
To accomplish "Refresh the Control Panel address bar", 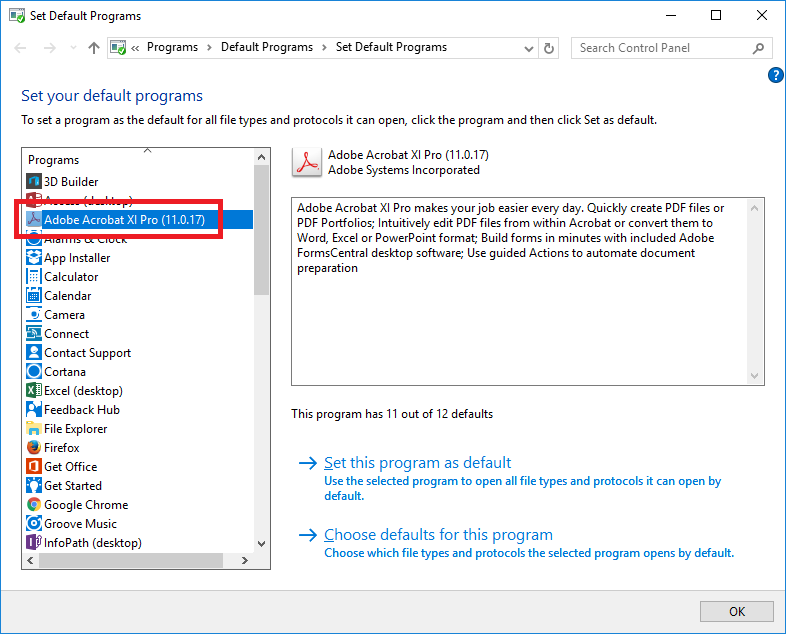I will pos(549,48).
